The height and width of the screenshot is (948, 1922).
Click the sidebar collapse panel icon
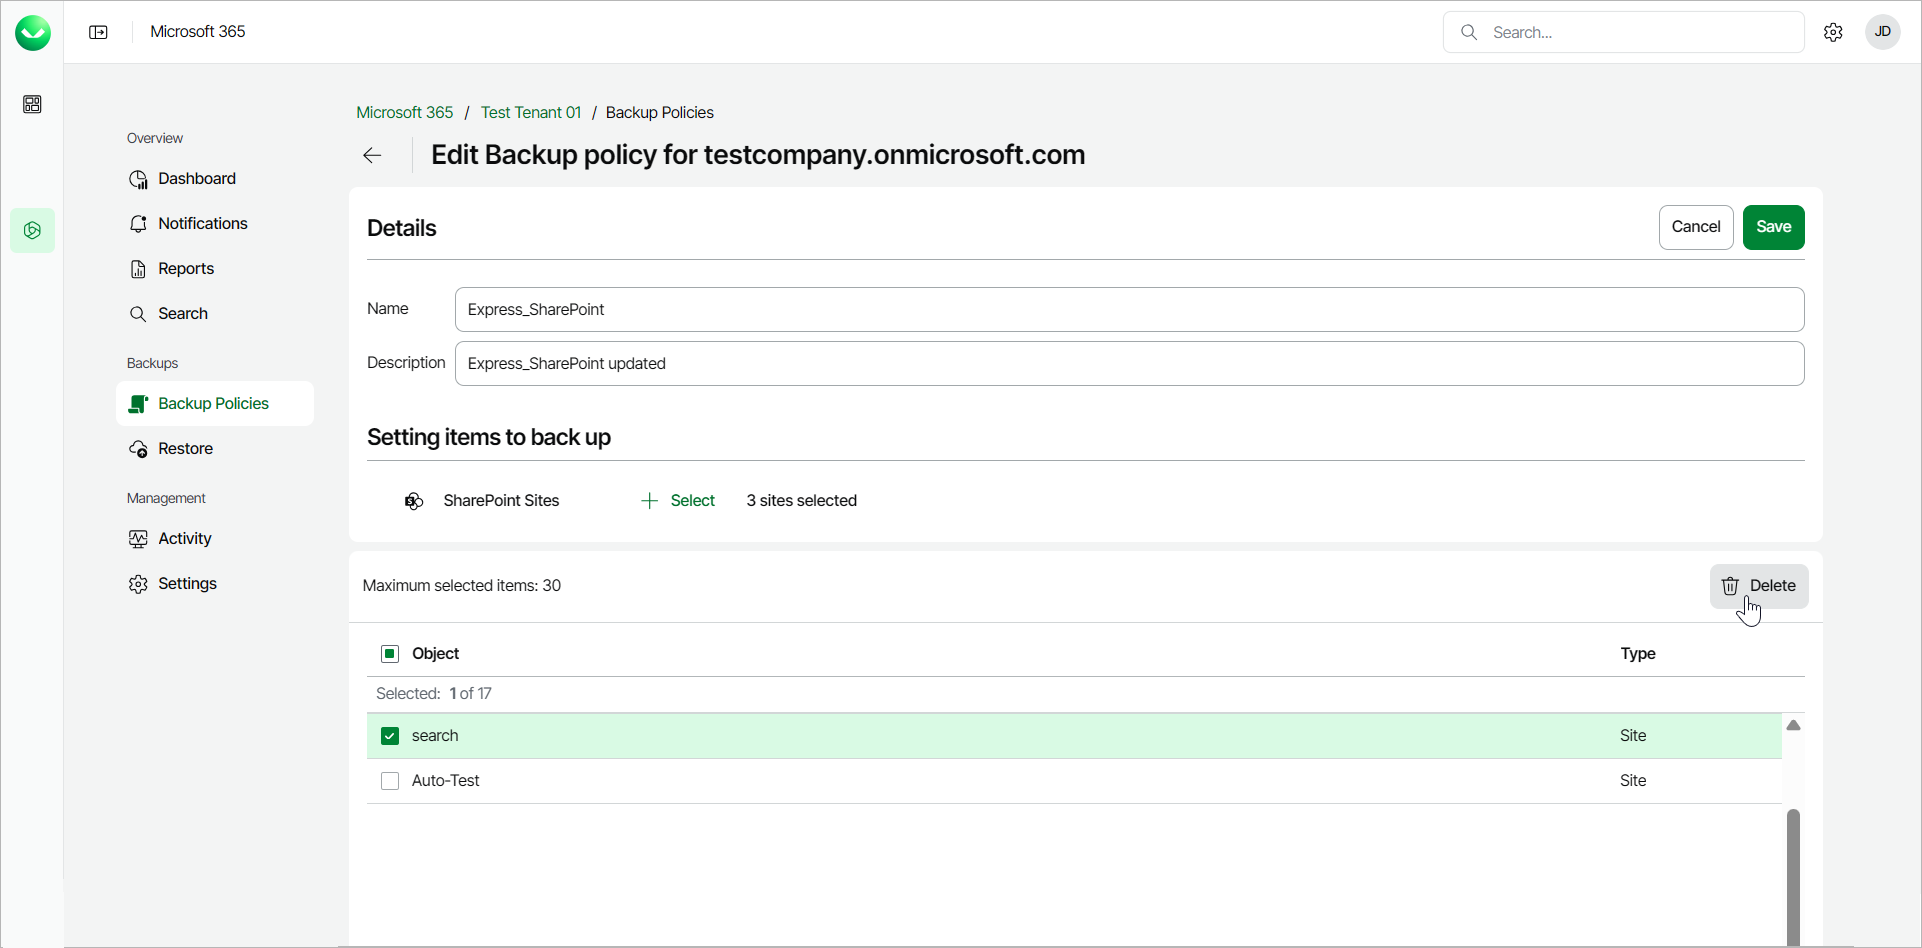98,32
